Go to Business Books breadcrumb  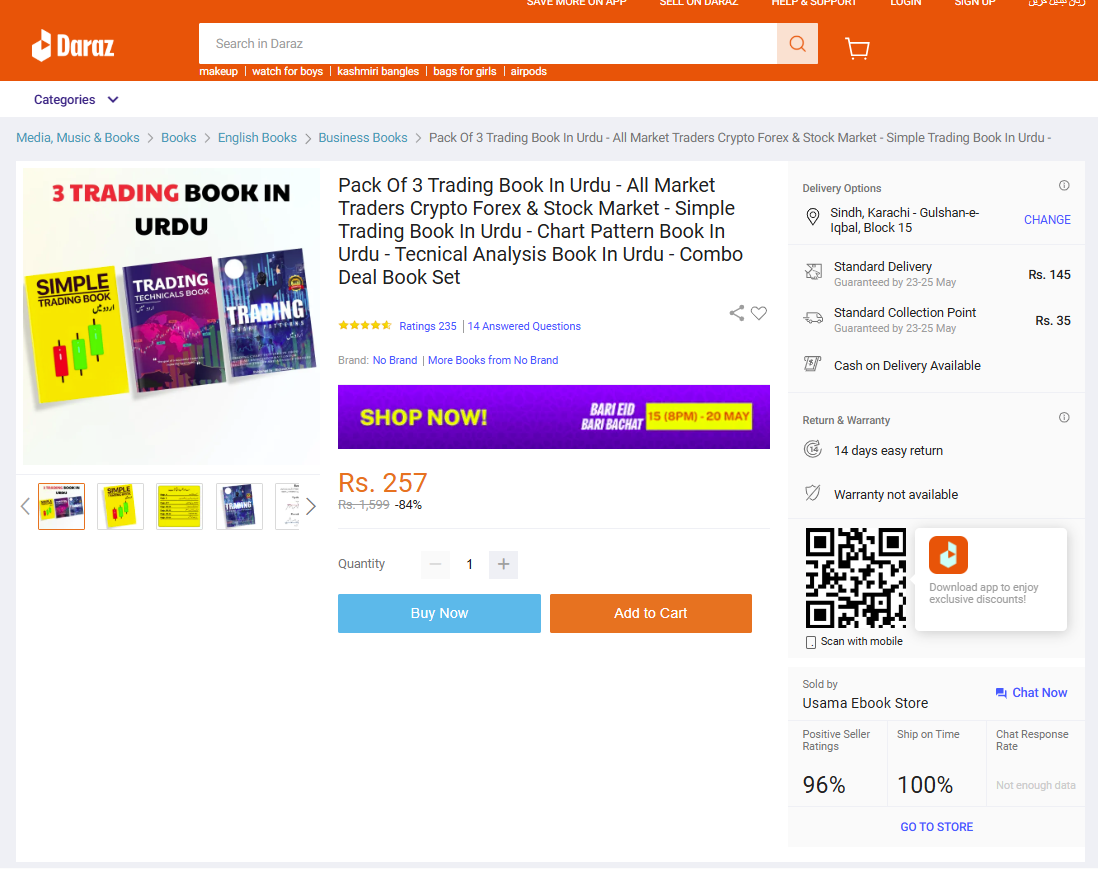[363, 138]
